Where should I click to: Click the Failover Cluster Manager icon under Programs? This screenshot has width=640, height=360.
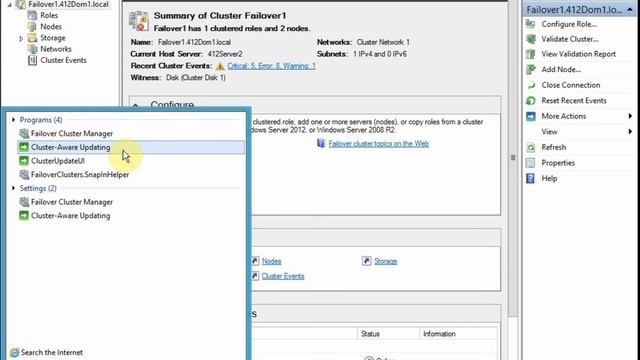click(24, 133)
